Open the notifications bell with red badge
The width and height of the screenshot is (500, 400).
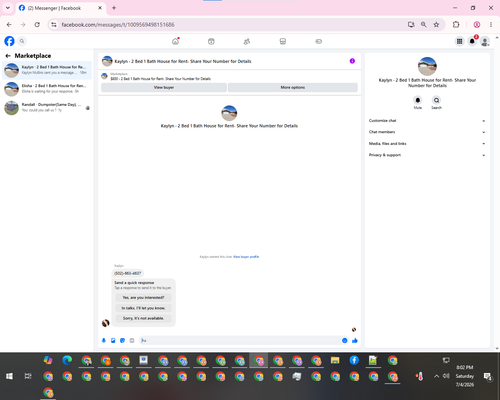[472, 41]
